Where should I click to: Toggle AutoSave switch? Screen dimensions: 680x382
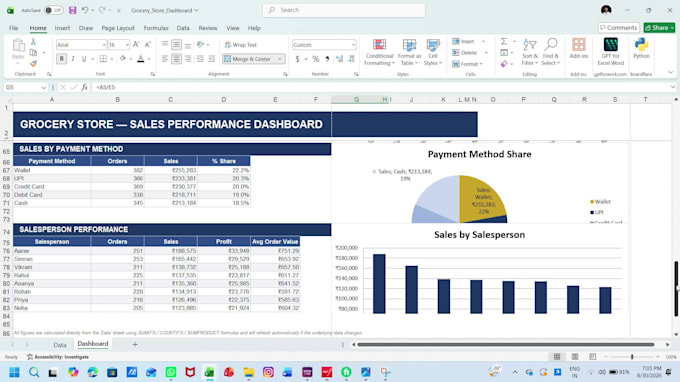click(x=53, y=10)
